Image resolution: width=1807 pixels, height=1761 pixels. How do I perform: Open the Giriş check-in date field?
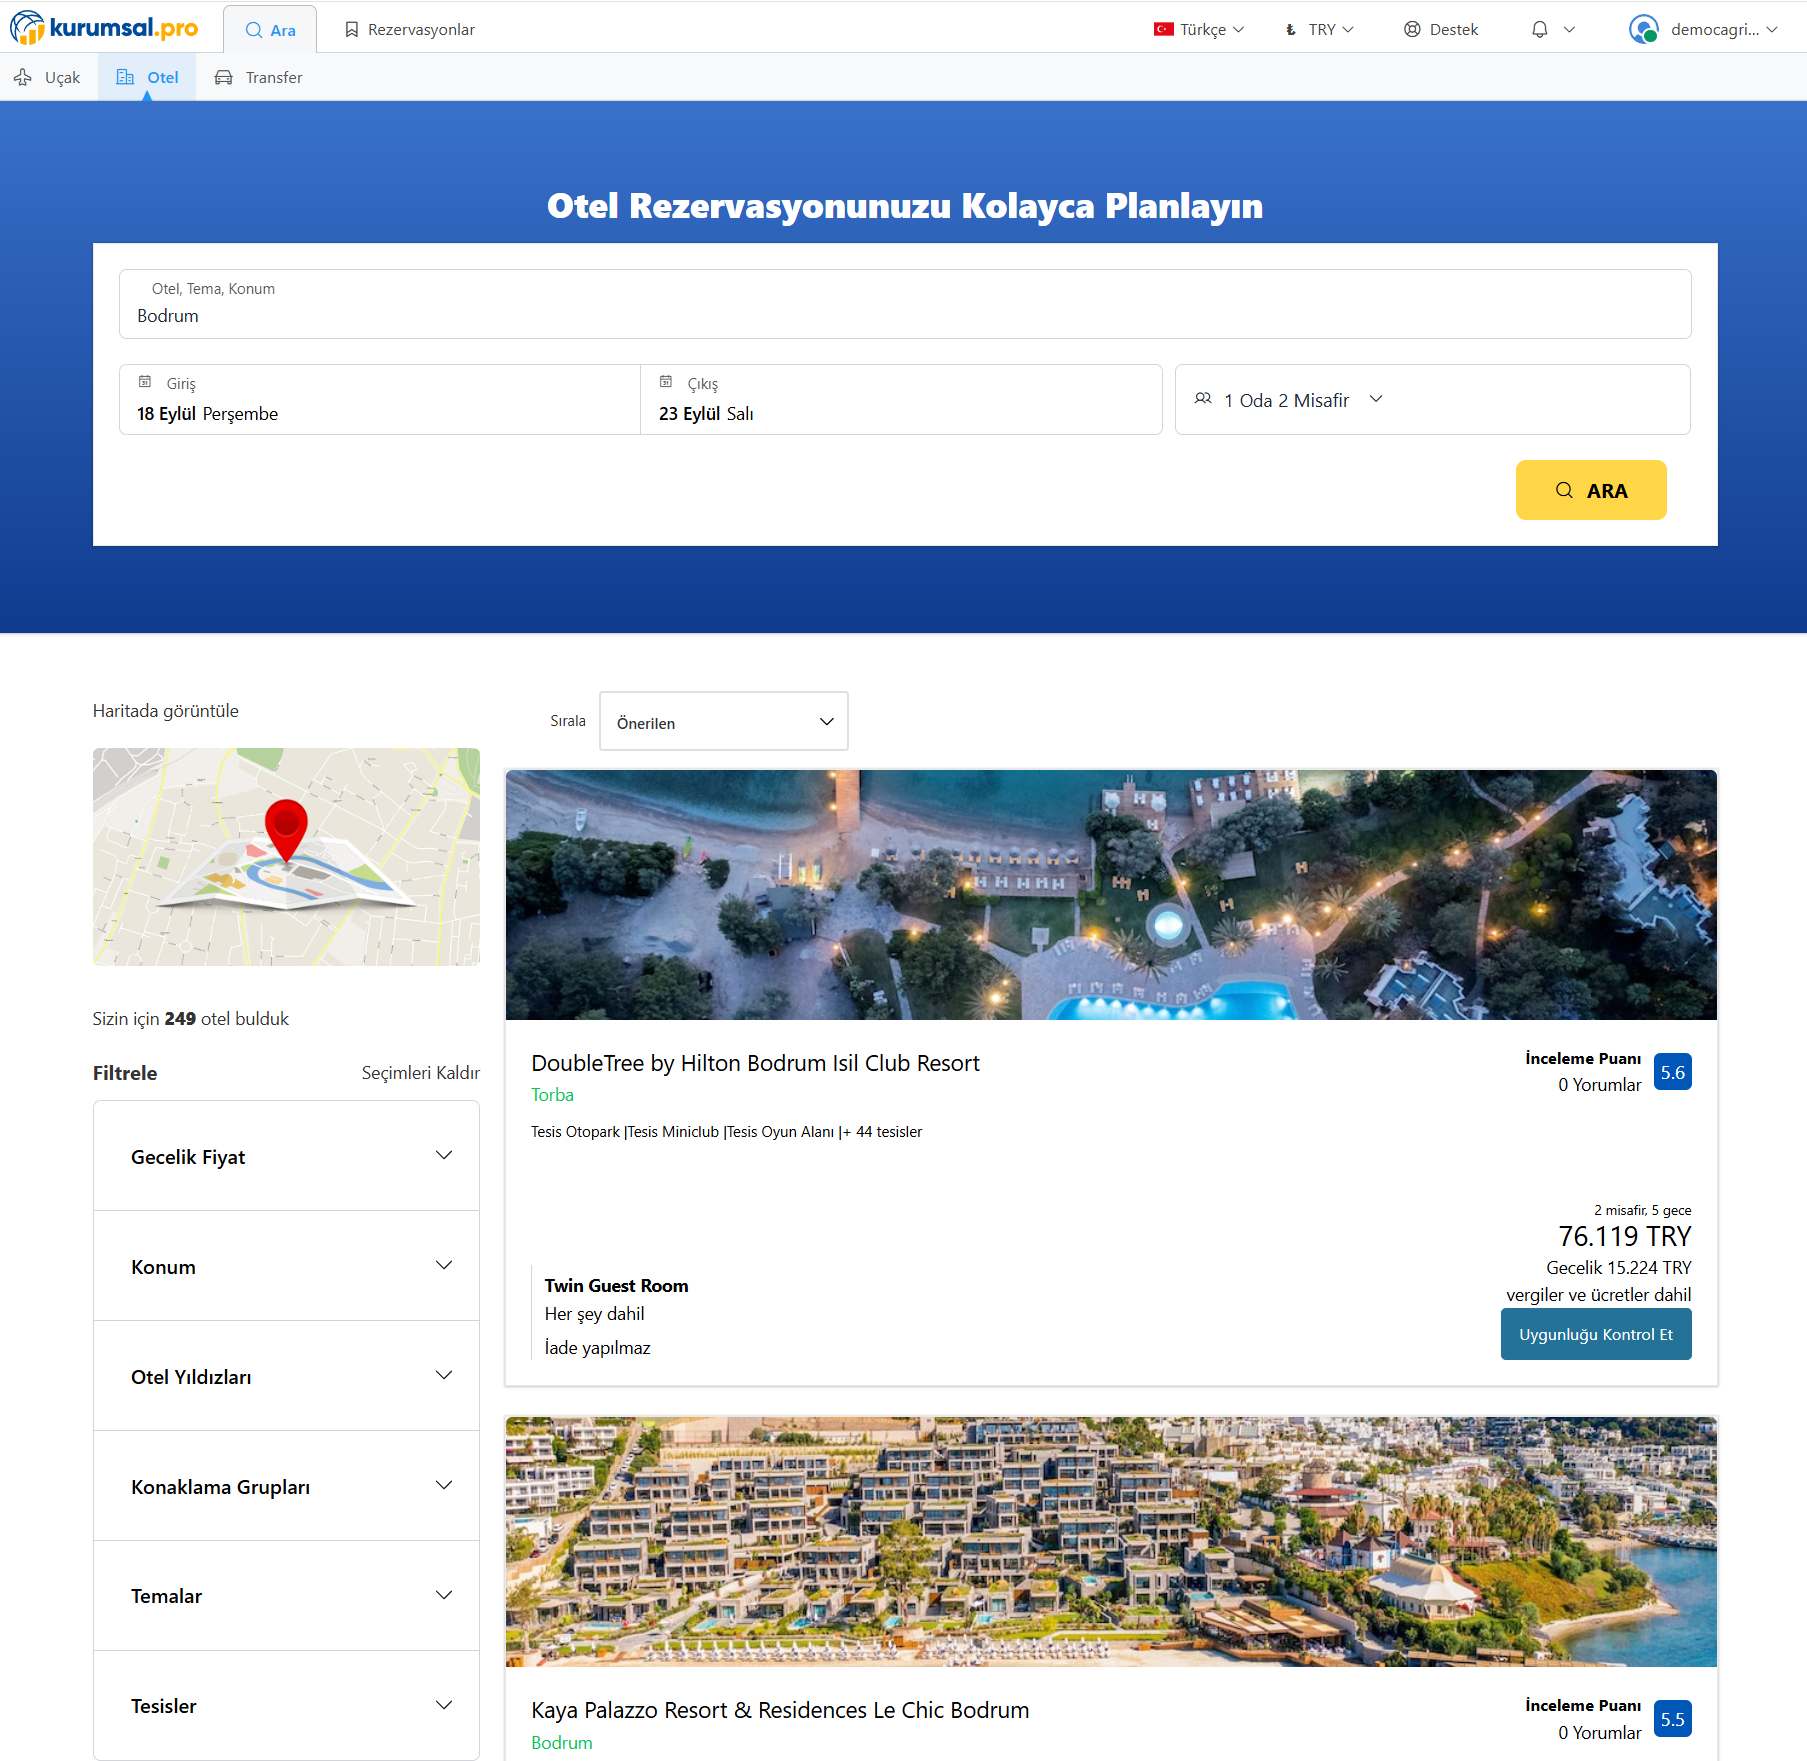click(x=379, y=399)
